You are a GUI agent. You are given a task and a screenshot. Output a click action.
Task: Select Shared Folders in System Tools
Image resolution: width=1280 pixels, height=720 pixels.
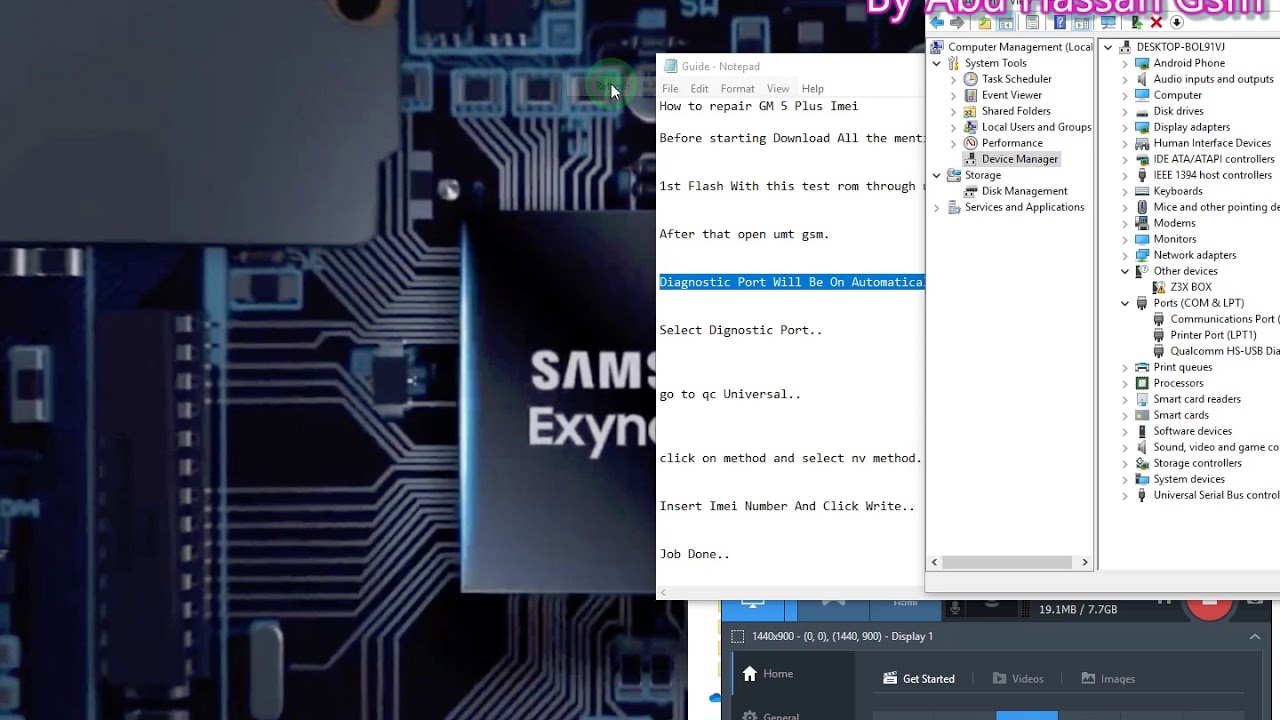click(1006, 111)
